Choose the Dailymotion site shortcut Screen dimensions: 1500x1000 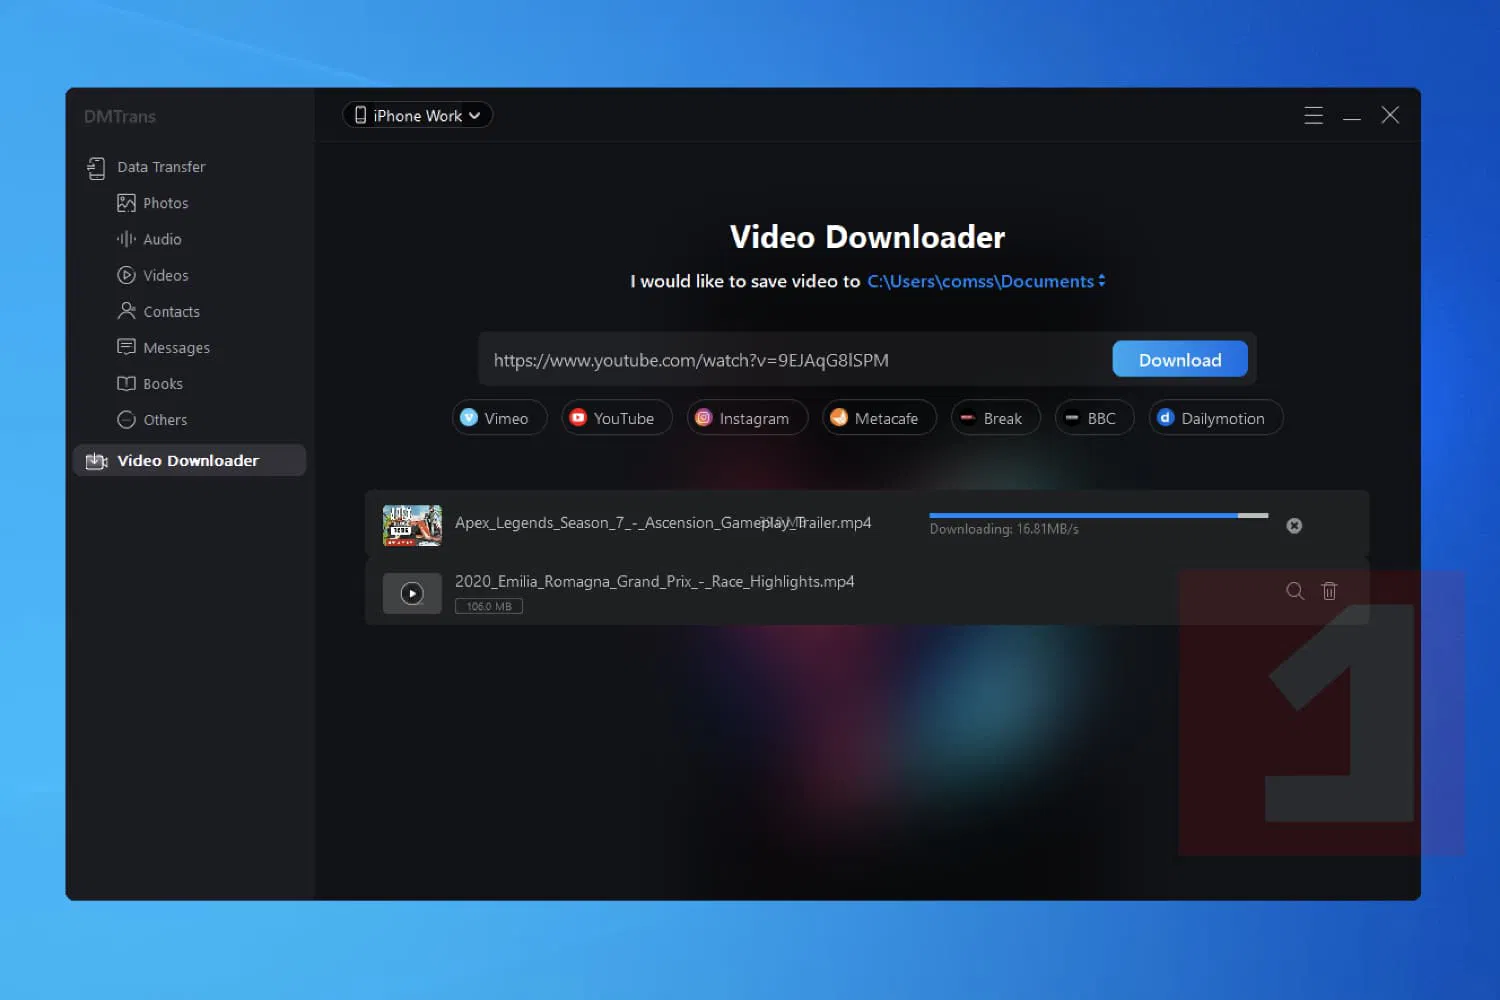point(1215,418)
